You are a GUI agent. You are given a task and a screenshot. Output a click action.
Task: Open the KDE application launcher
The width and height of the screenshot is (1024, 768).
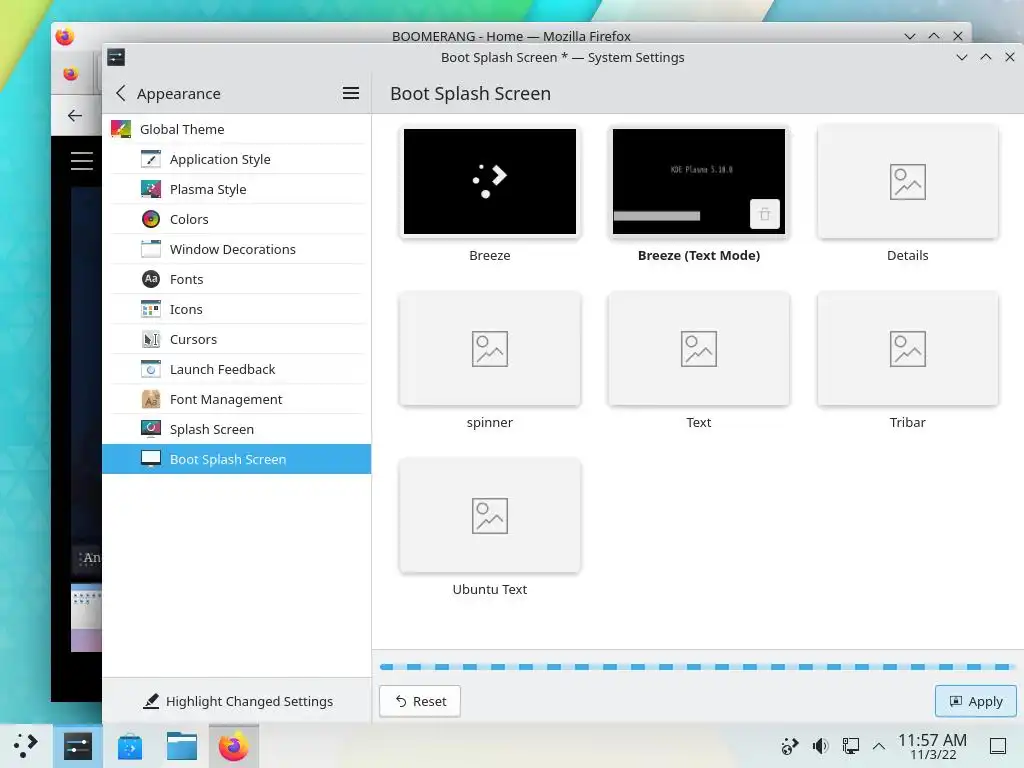[25, 746]
